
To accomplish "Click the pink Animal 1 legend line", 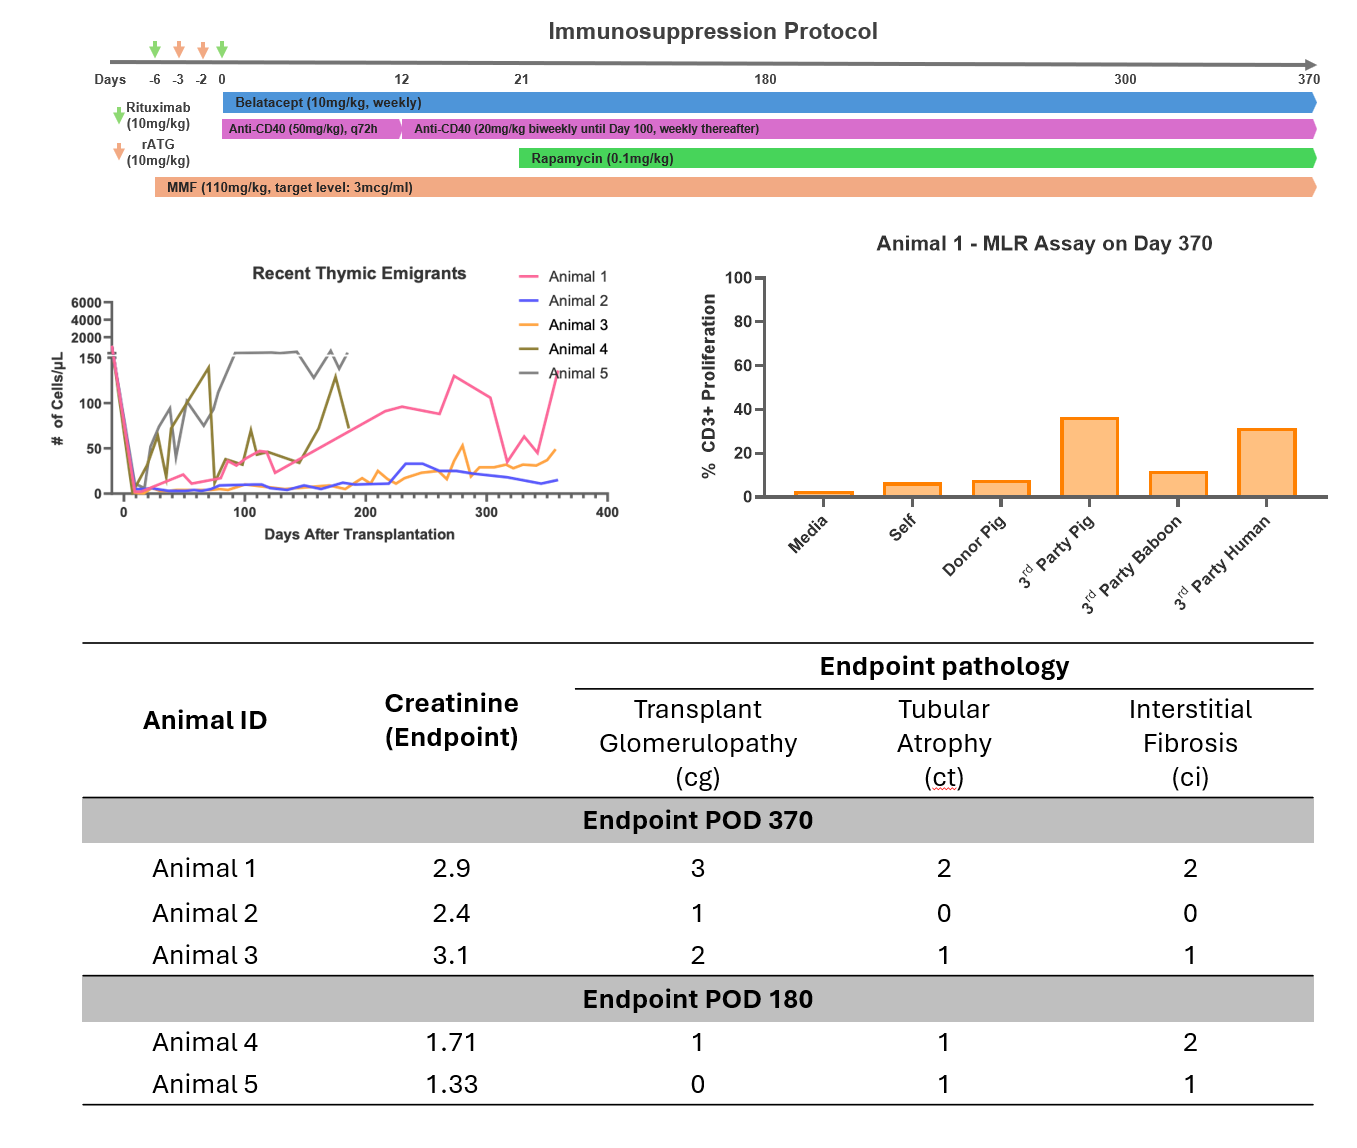I will click(x=529, y=277).
